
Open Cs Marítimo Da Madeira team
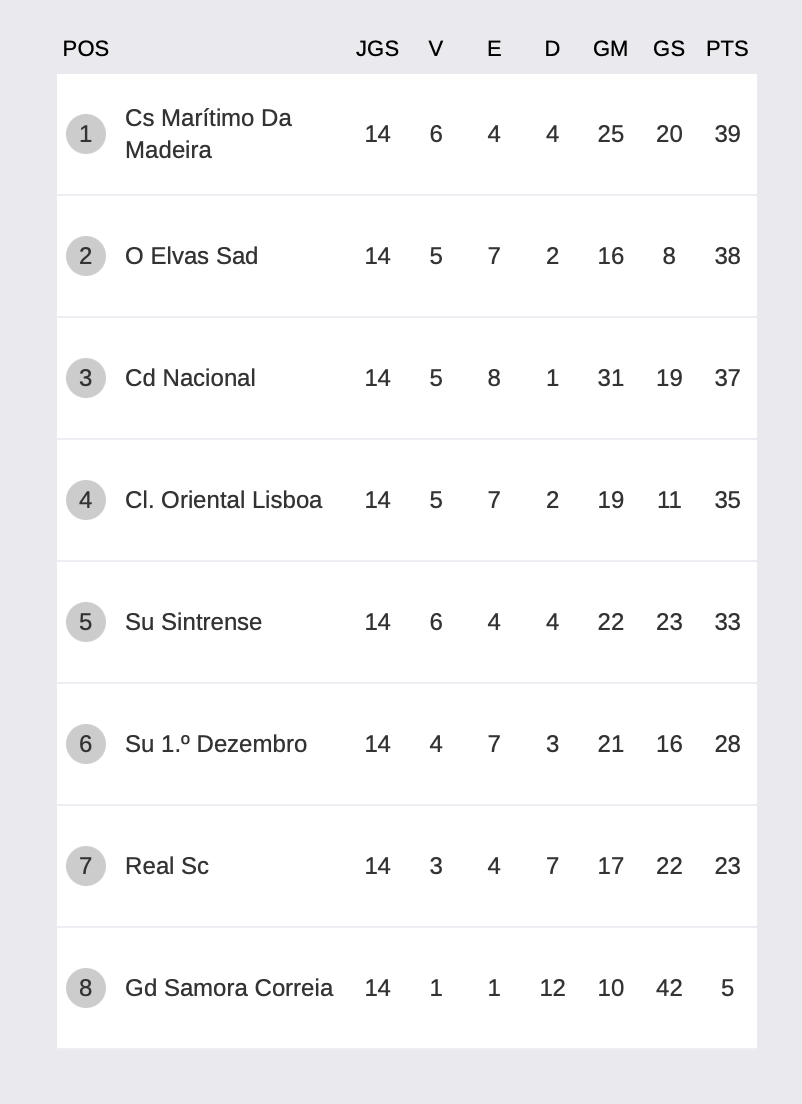[208, 134]
